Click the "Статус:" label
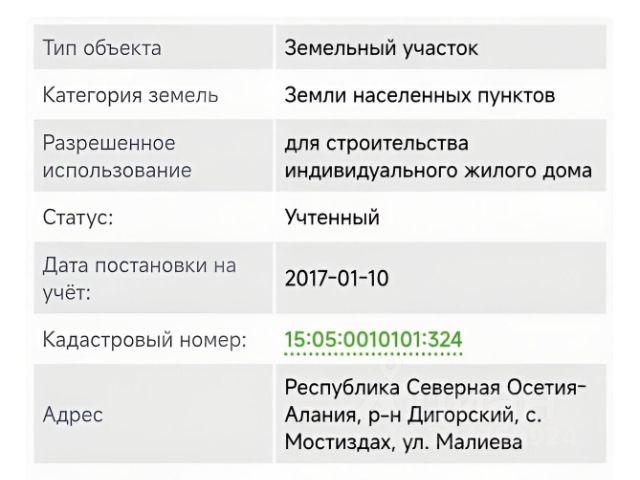The image size is (640, 480). coord(78,217)
